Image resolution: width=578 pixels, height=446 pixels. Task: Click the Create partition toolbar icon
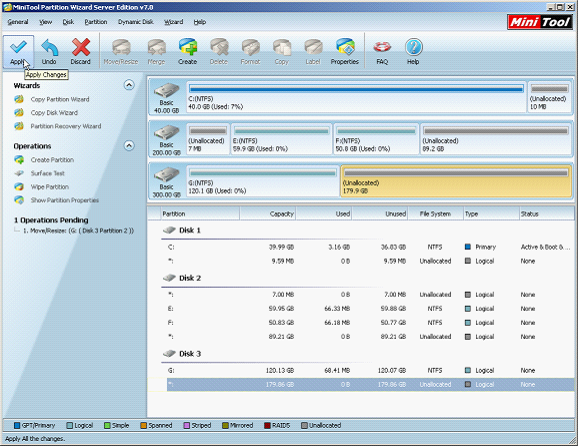[188, 47]
